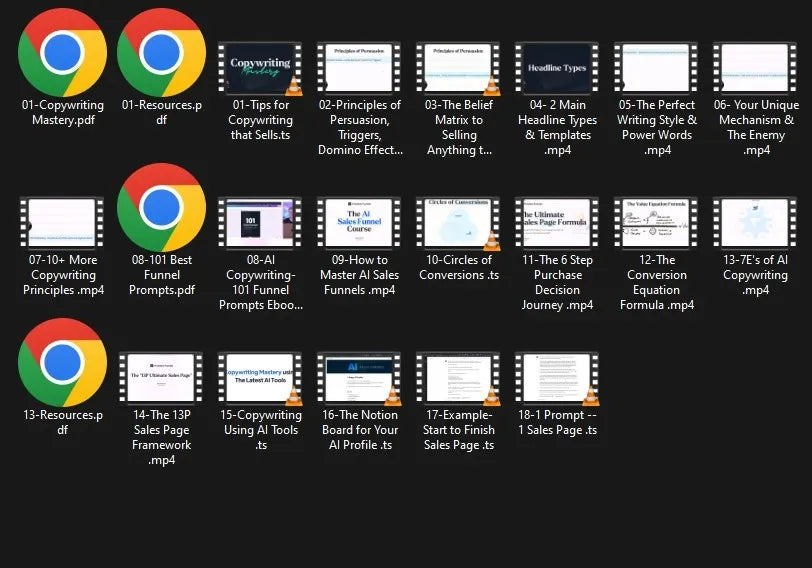
Task: Select the 03-The Belief Matrix video file
Action: click(459, 68)
